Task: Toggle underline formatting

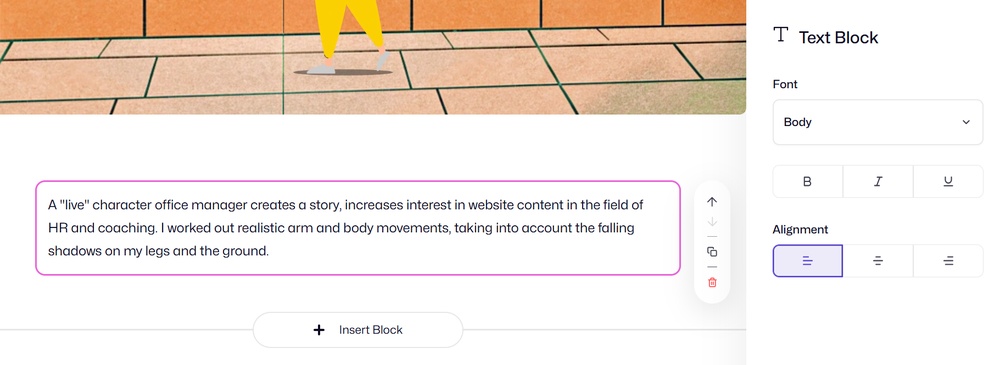Action: point(948,182)
